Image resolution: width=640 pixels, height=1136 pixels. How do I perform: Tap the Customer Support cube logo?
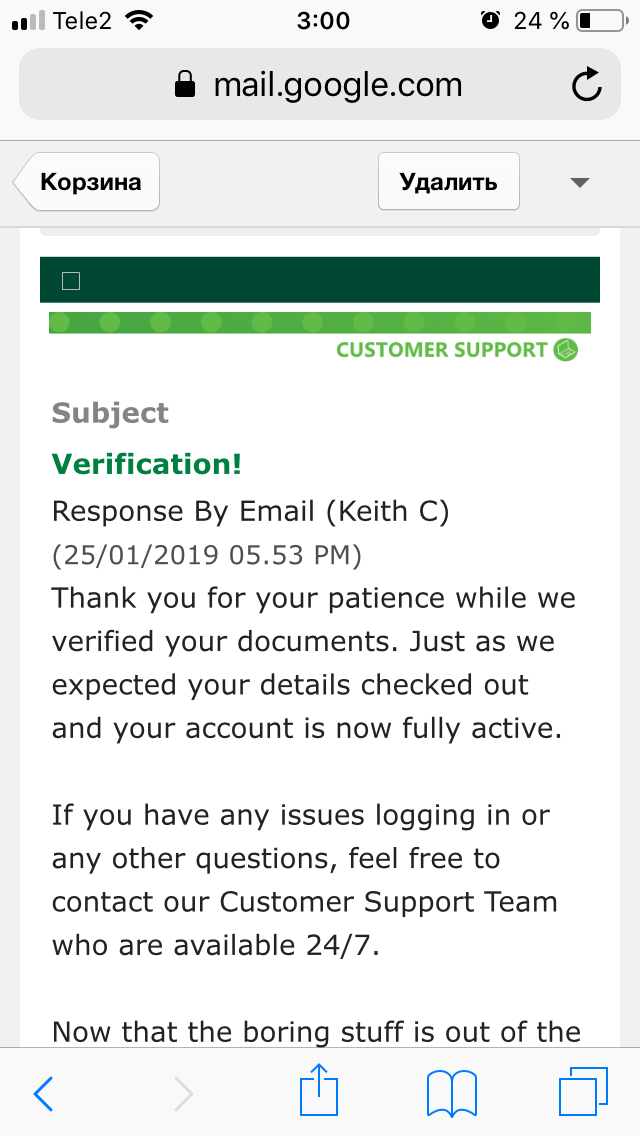pos(565,350)
